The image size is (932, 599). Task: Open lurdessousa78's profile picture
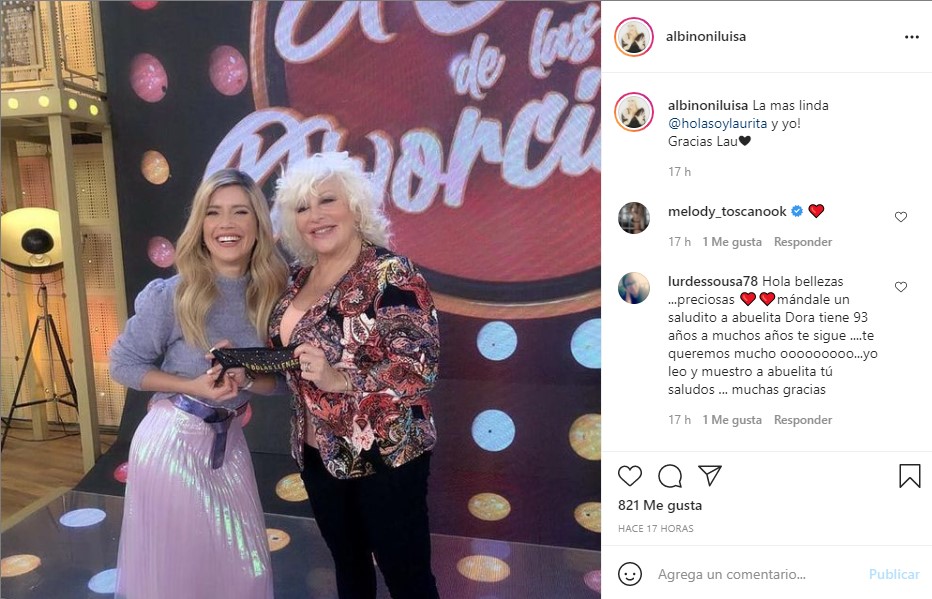pos(634,288)
